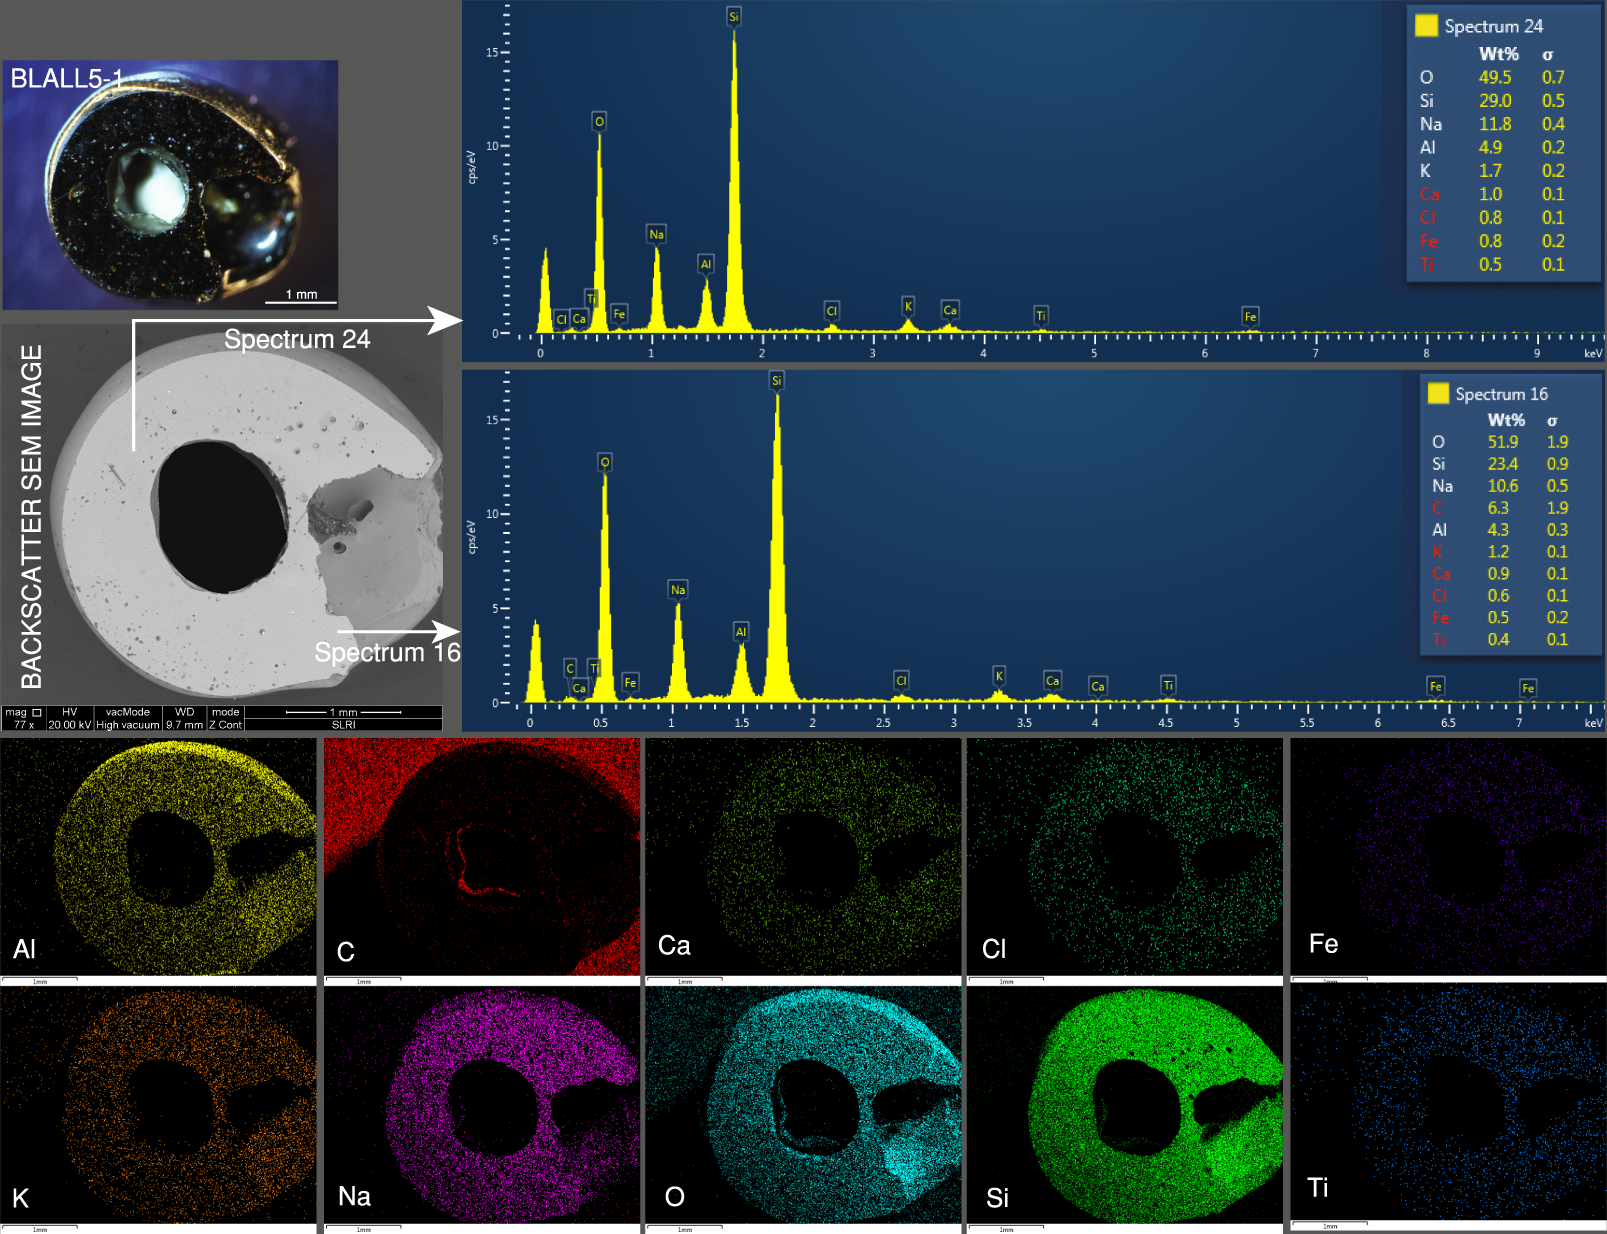The height and width of the screenshot is (1234, 1607).
Task: Click the Si peak label in Spectrum 24
Action: coord(733,17)
